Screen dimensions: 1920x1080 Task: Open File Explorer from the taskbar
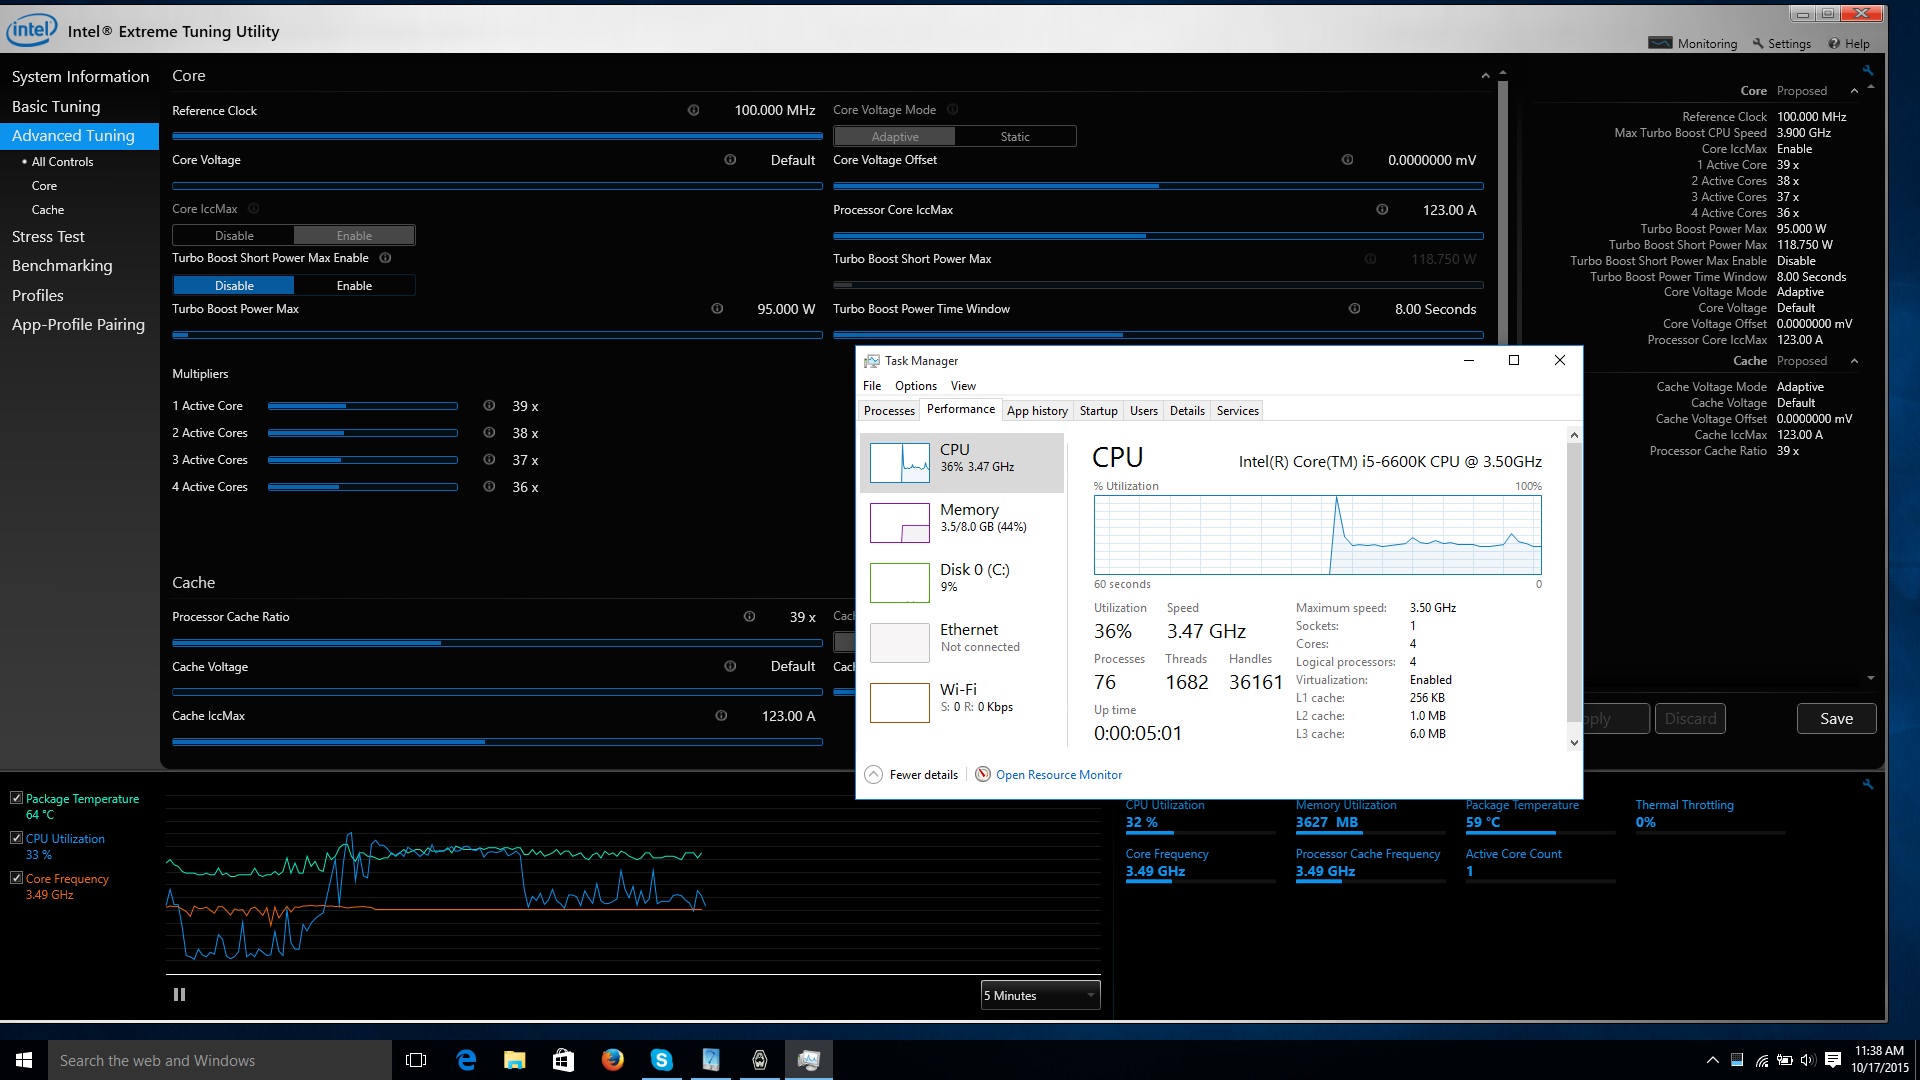515,1060
